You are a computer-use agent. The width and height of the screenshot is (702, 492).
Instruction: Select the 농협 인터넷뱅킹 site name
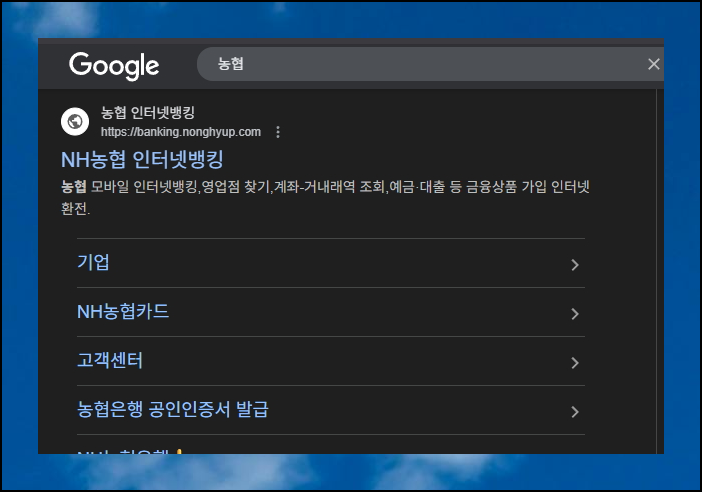[148, 112]
